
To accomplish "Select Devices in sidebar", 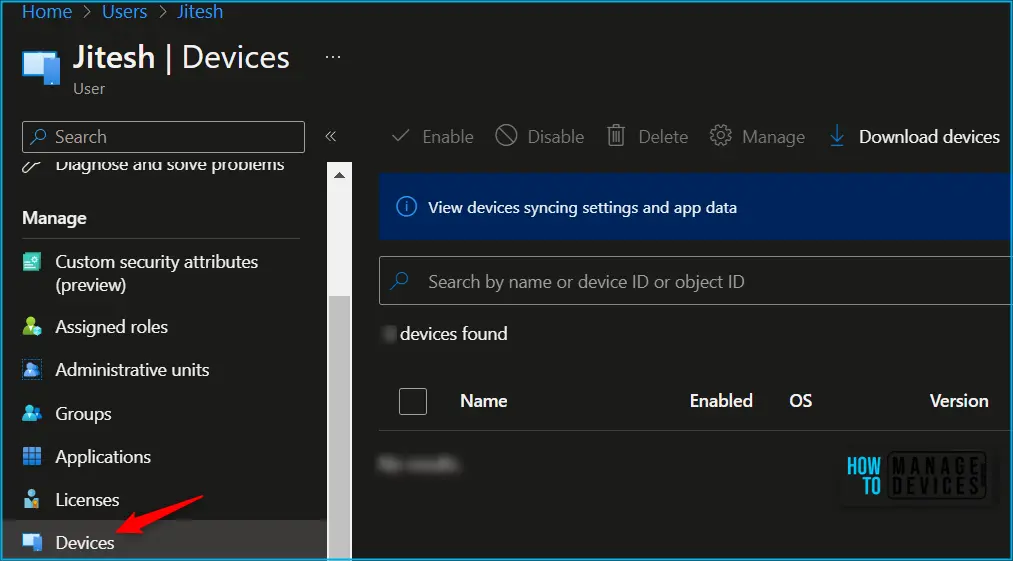I will [85, 542].
